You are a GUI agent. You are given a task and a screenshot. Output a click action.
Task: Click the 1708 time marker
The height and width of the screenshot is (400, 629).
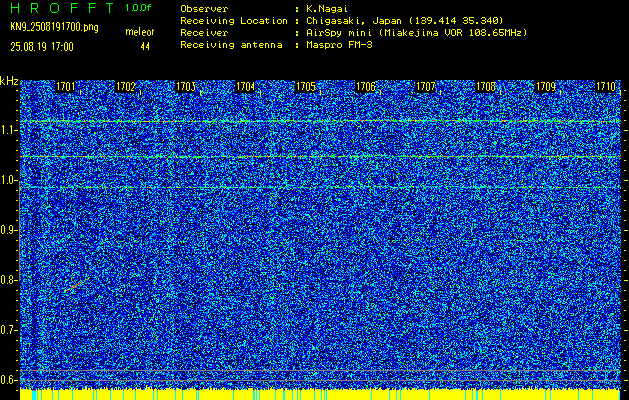tap(485, 86)
